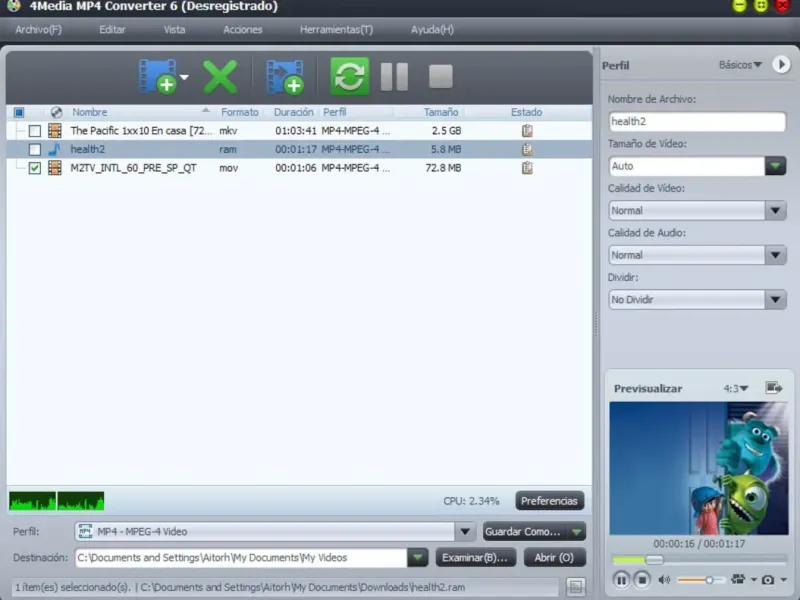Click film icon of M2TV_INTL row
Image resolution: width=800 pixels, height=600 pixels.
[x=55, y=167]
